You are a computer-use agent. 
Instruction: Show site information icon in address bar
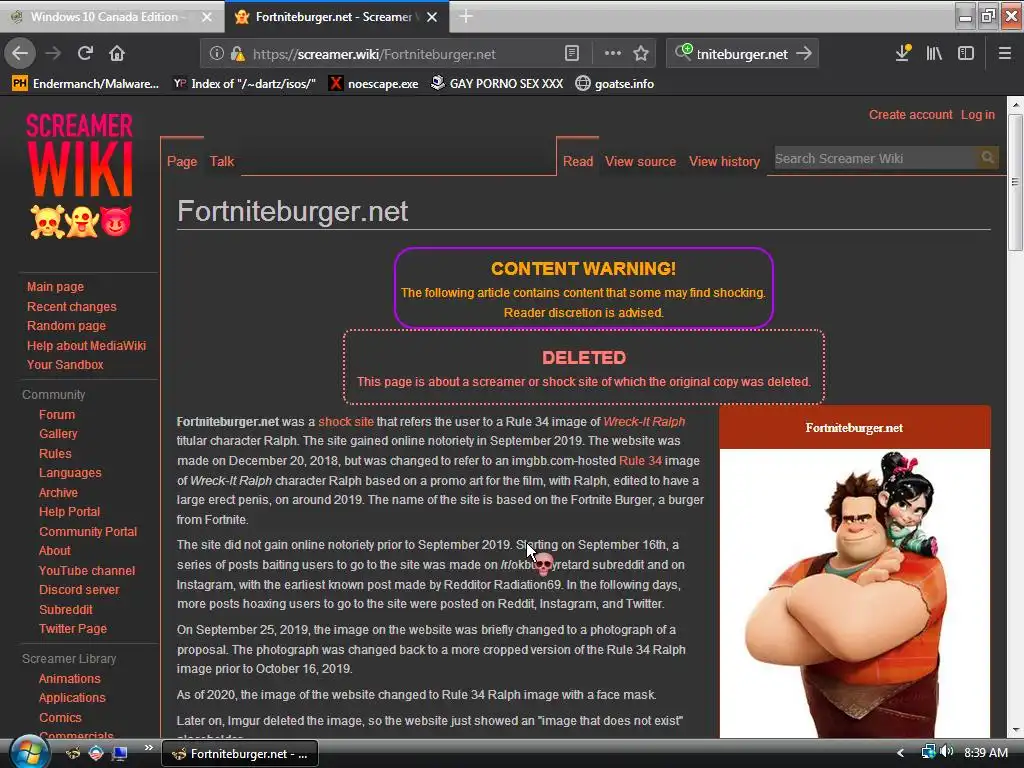click(x=216, y=54)
